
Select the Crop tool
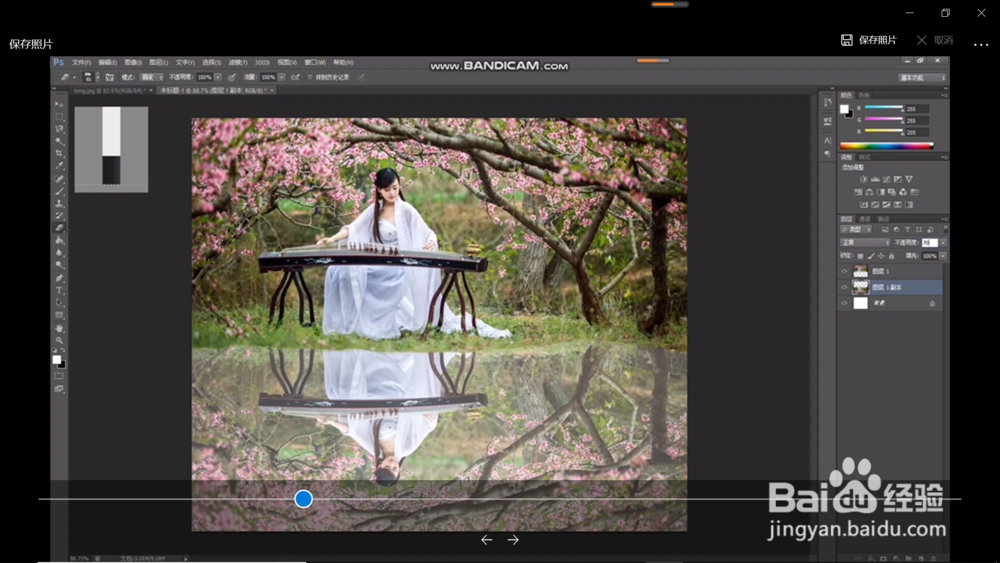[59, 154]
